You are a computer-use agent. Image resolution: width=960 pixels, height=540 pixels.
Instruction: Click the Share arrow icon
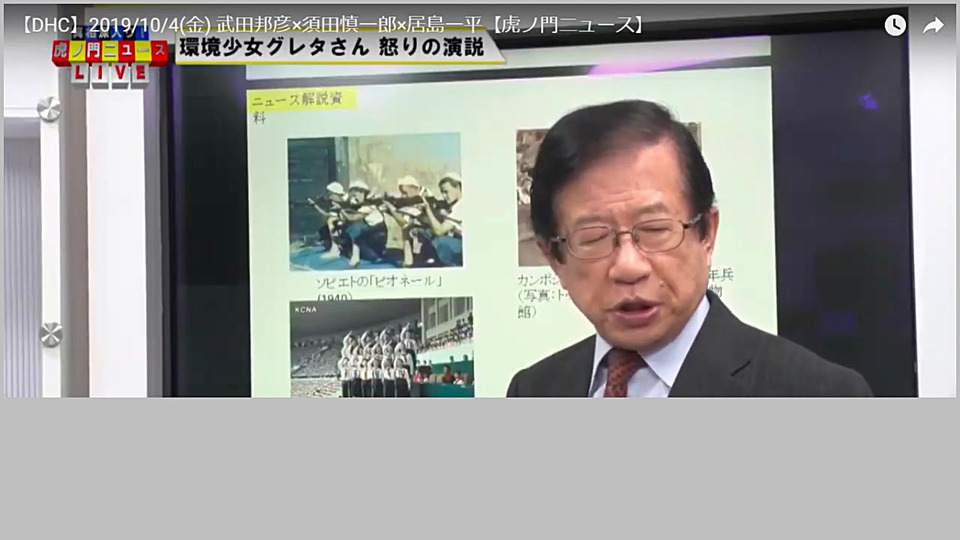click(x=933, y=26)
